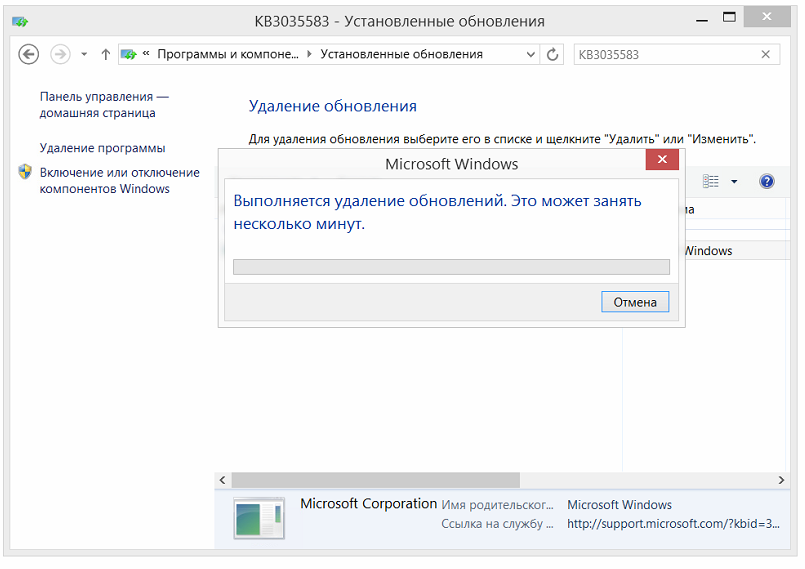The height and width of the screenshot is (569, 805).
Task: Select the Программы и компоненты breadcrumb
Action: [228, 55]
